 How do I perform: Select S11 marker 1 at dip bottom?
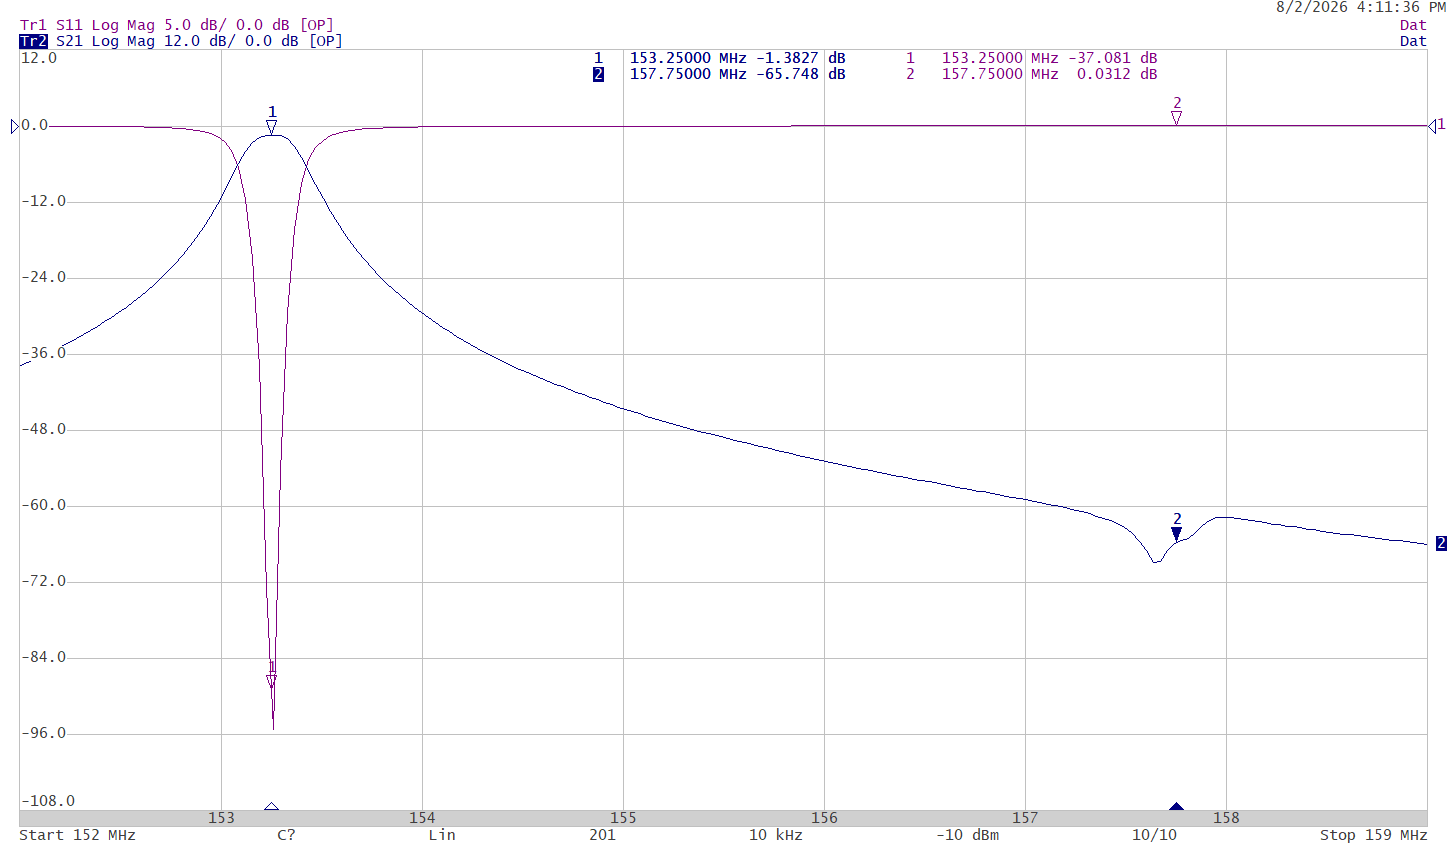click(271, 681)
